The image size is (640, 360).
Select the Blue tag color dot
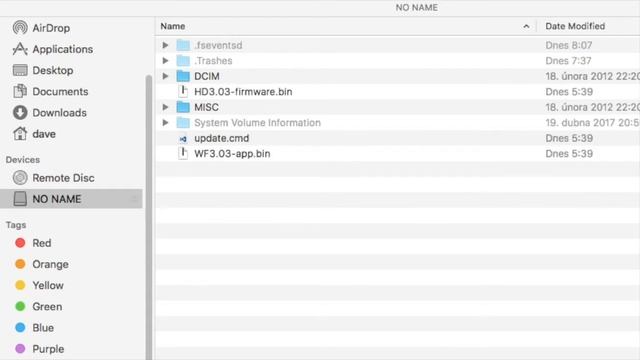pos(20,327)
